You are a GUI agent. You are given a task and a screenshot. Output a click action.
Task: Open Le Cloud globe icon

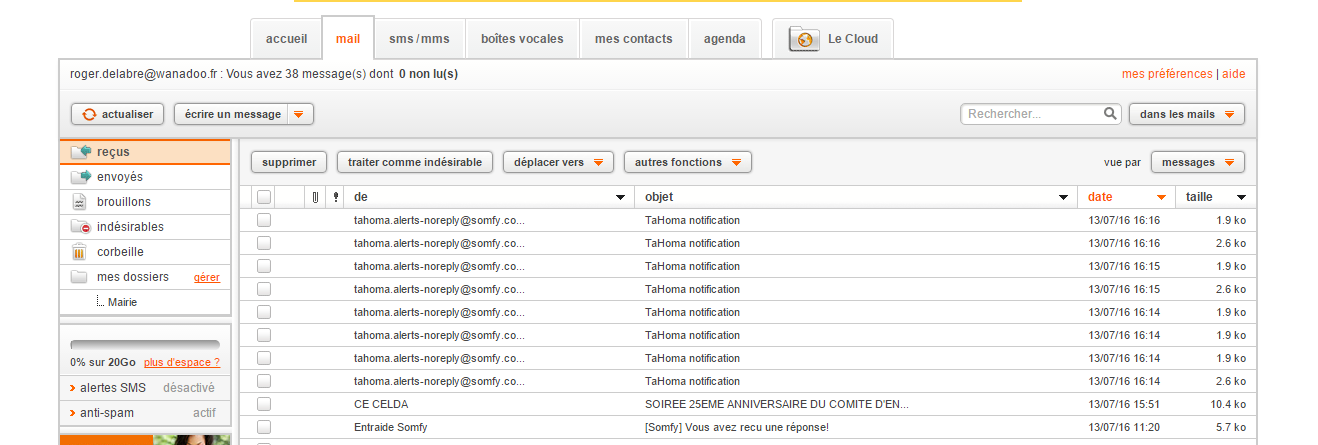(x=804, y=40)
